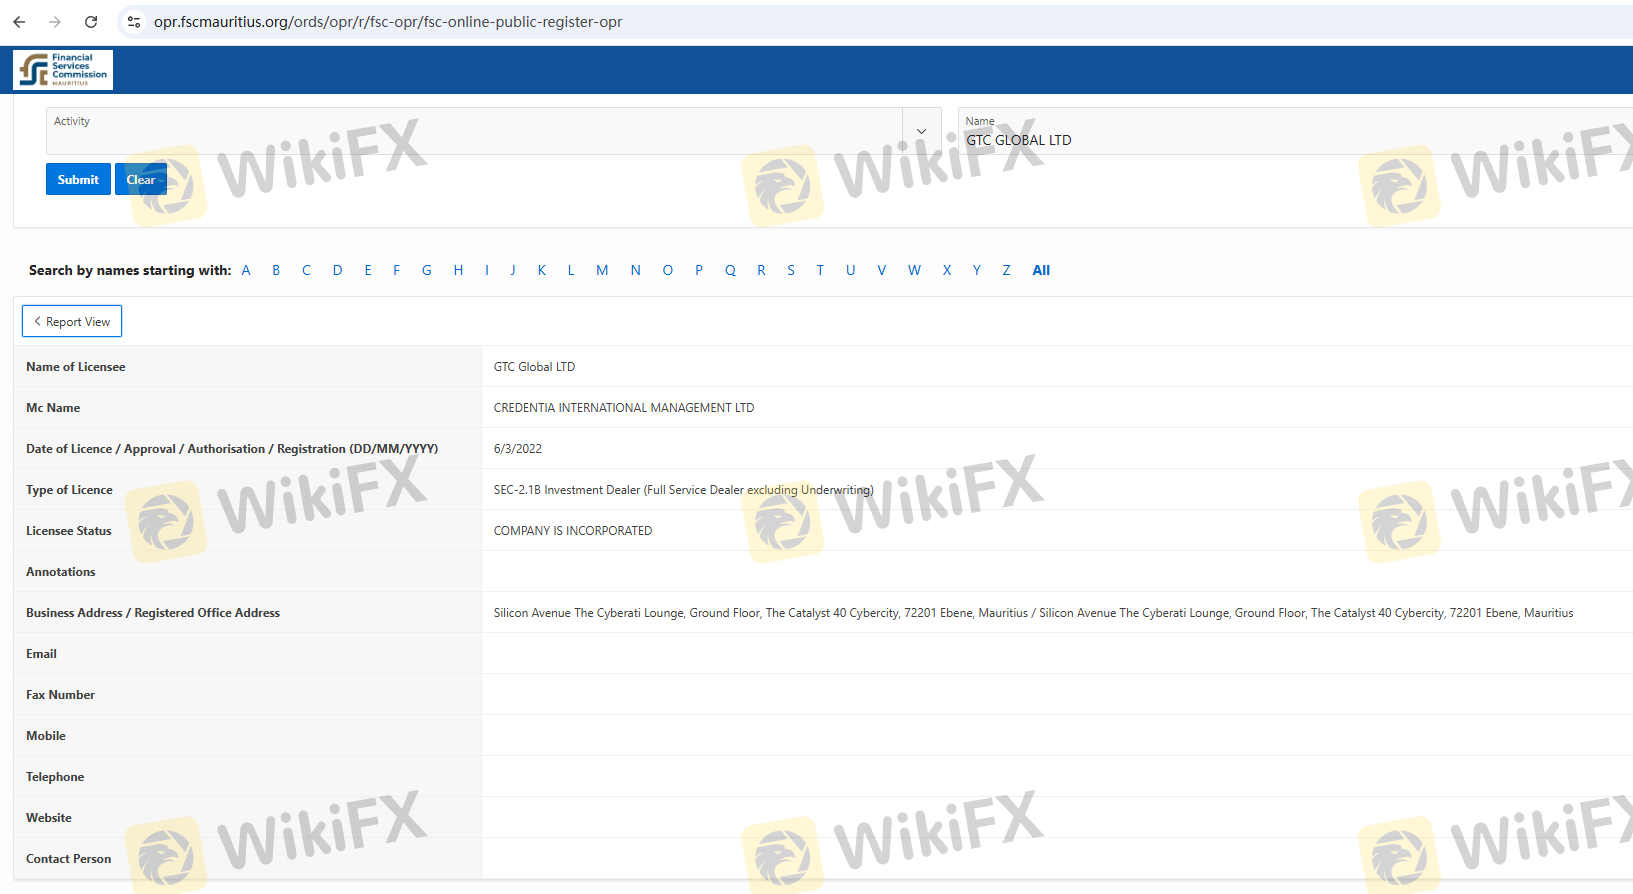The height and width of the screenshot is (894, 1633).
Task: Filter names starting with U
Action: 851,270
